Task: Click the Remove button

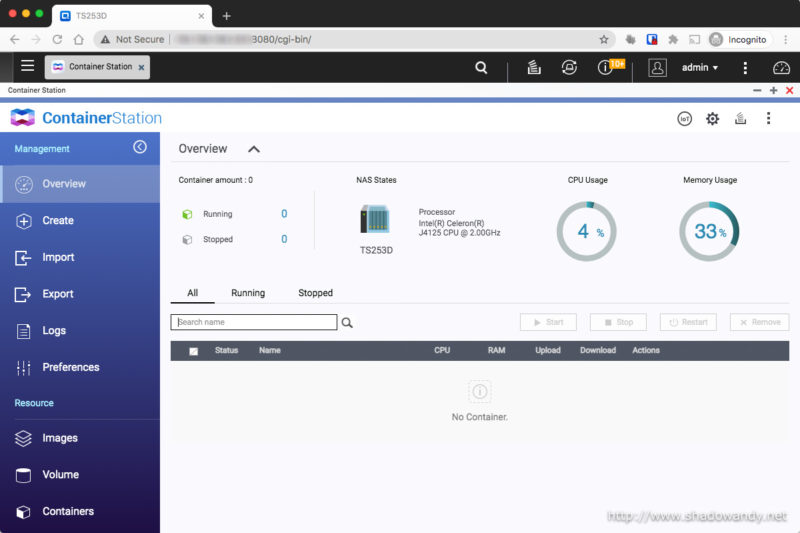Action: click(x=759, y=322)
